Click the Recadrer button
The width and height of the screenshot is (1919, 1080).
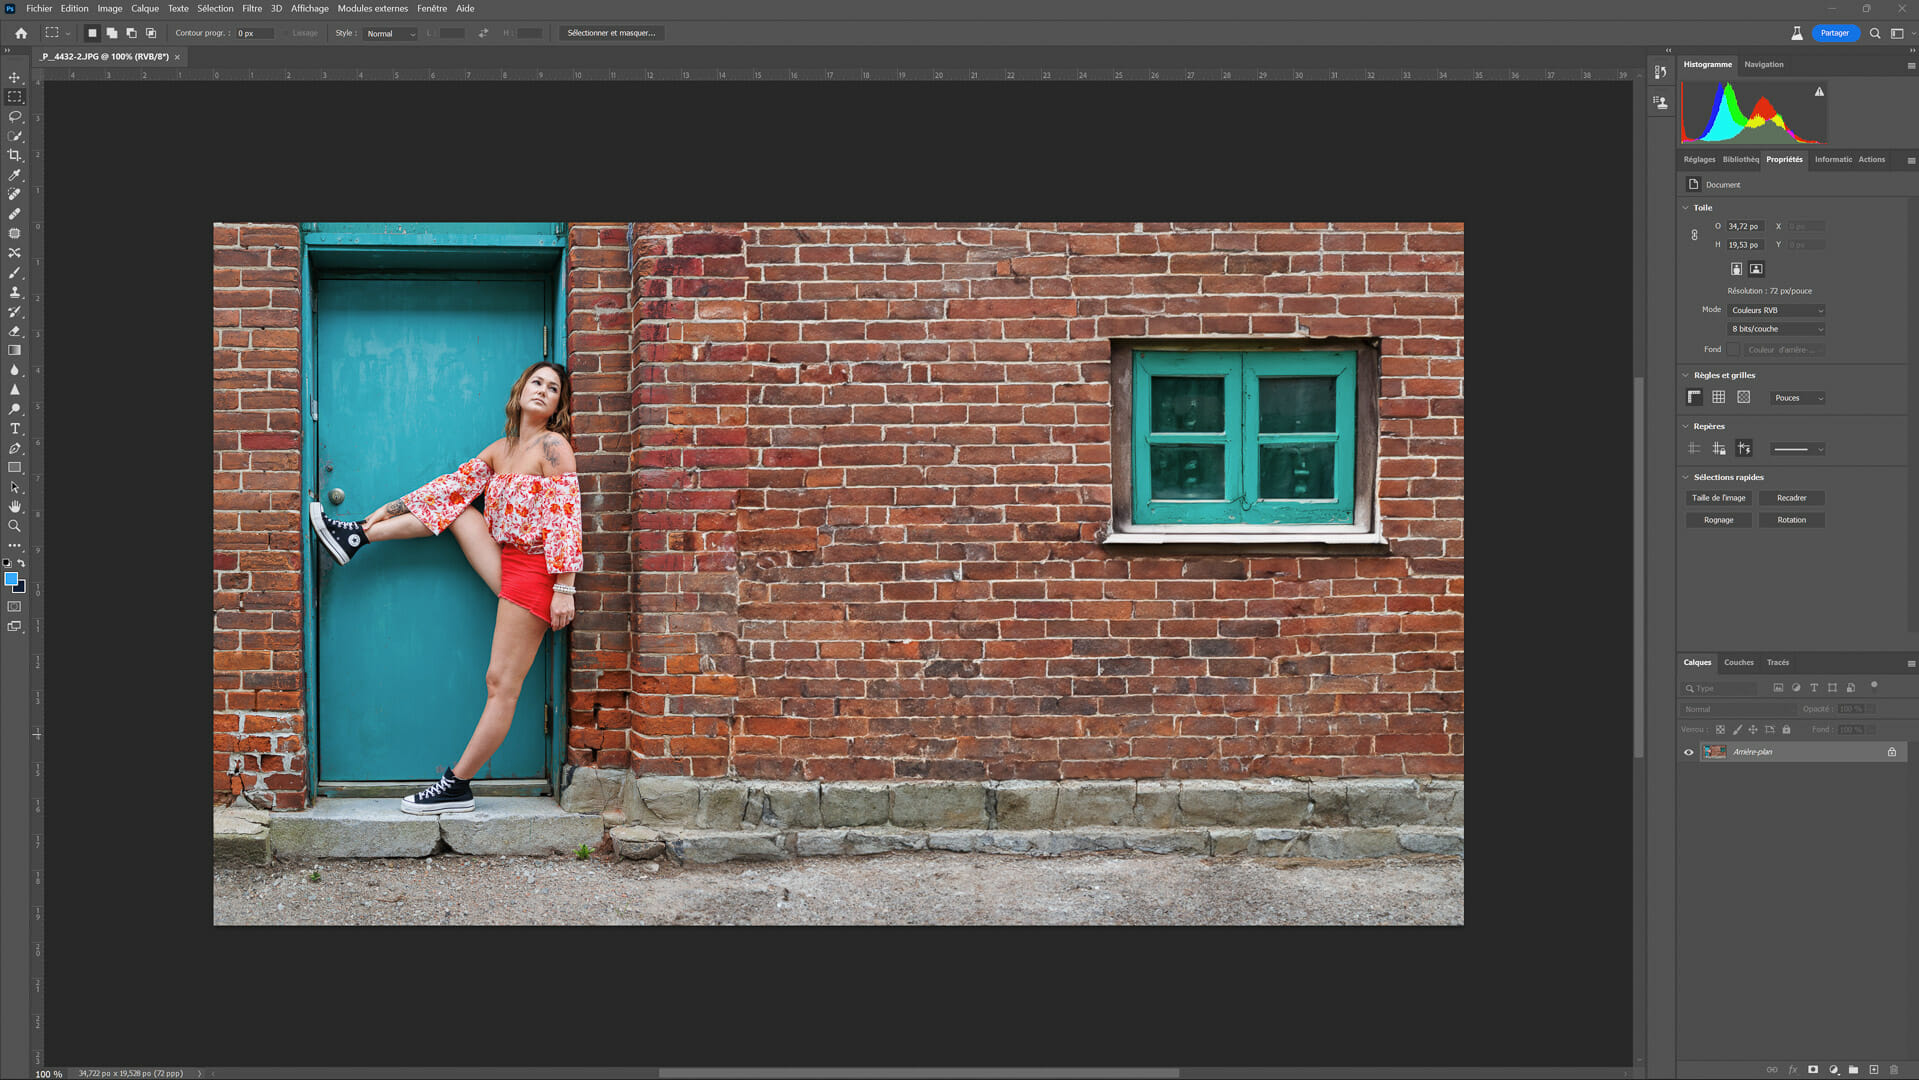pyautogui.click(x=1792, y=498)
